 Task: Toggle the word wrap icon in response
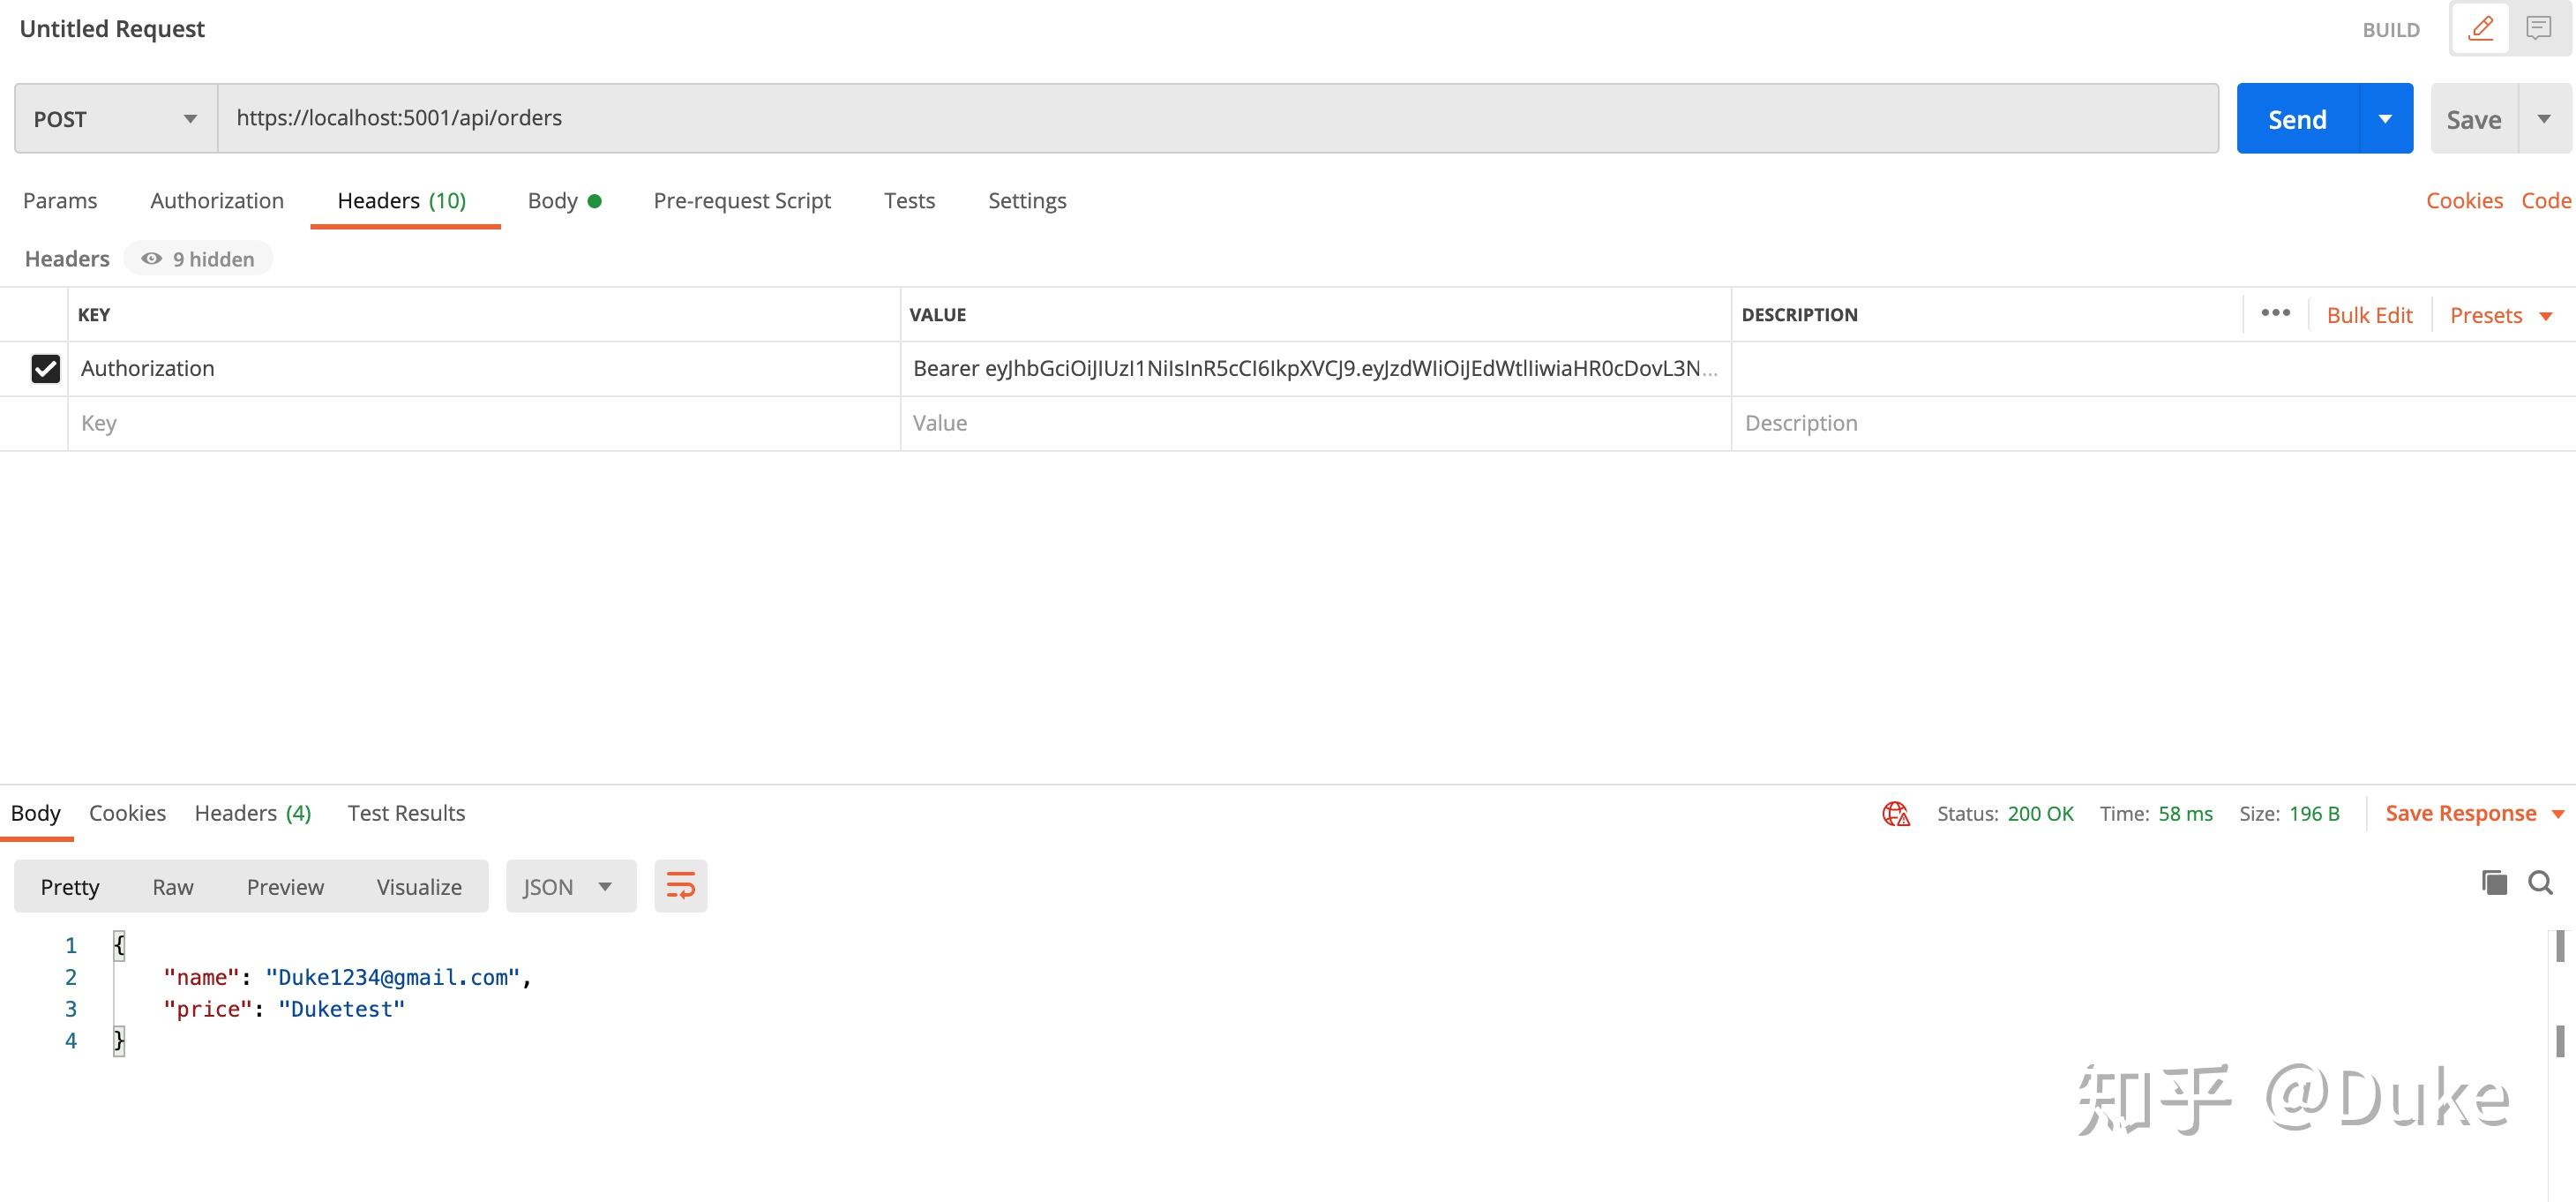tap(680, 886)
